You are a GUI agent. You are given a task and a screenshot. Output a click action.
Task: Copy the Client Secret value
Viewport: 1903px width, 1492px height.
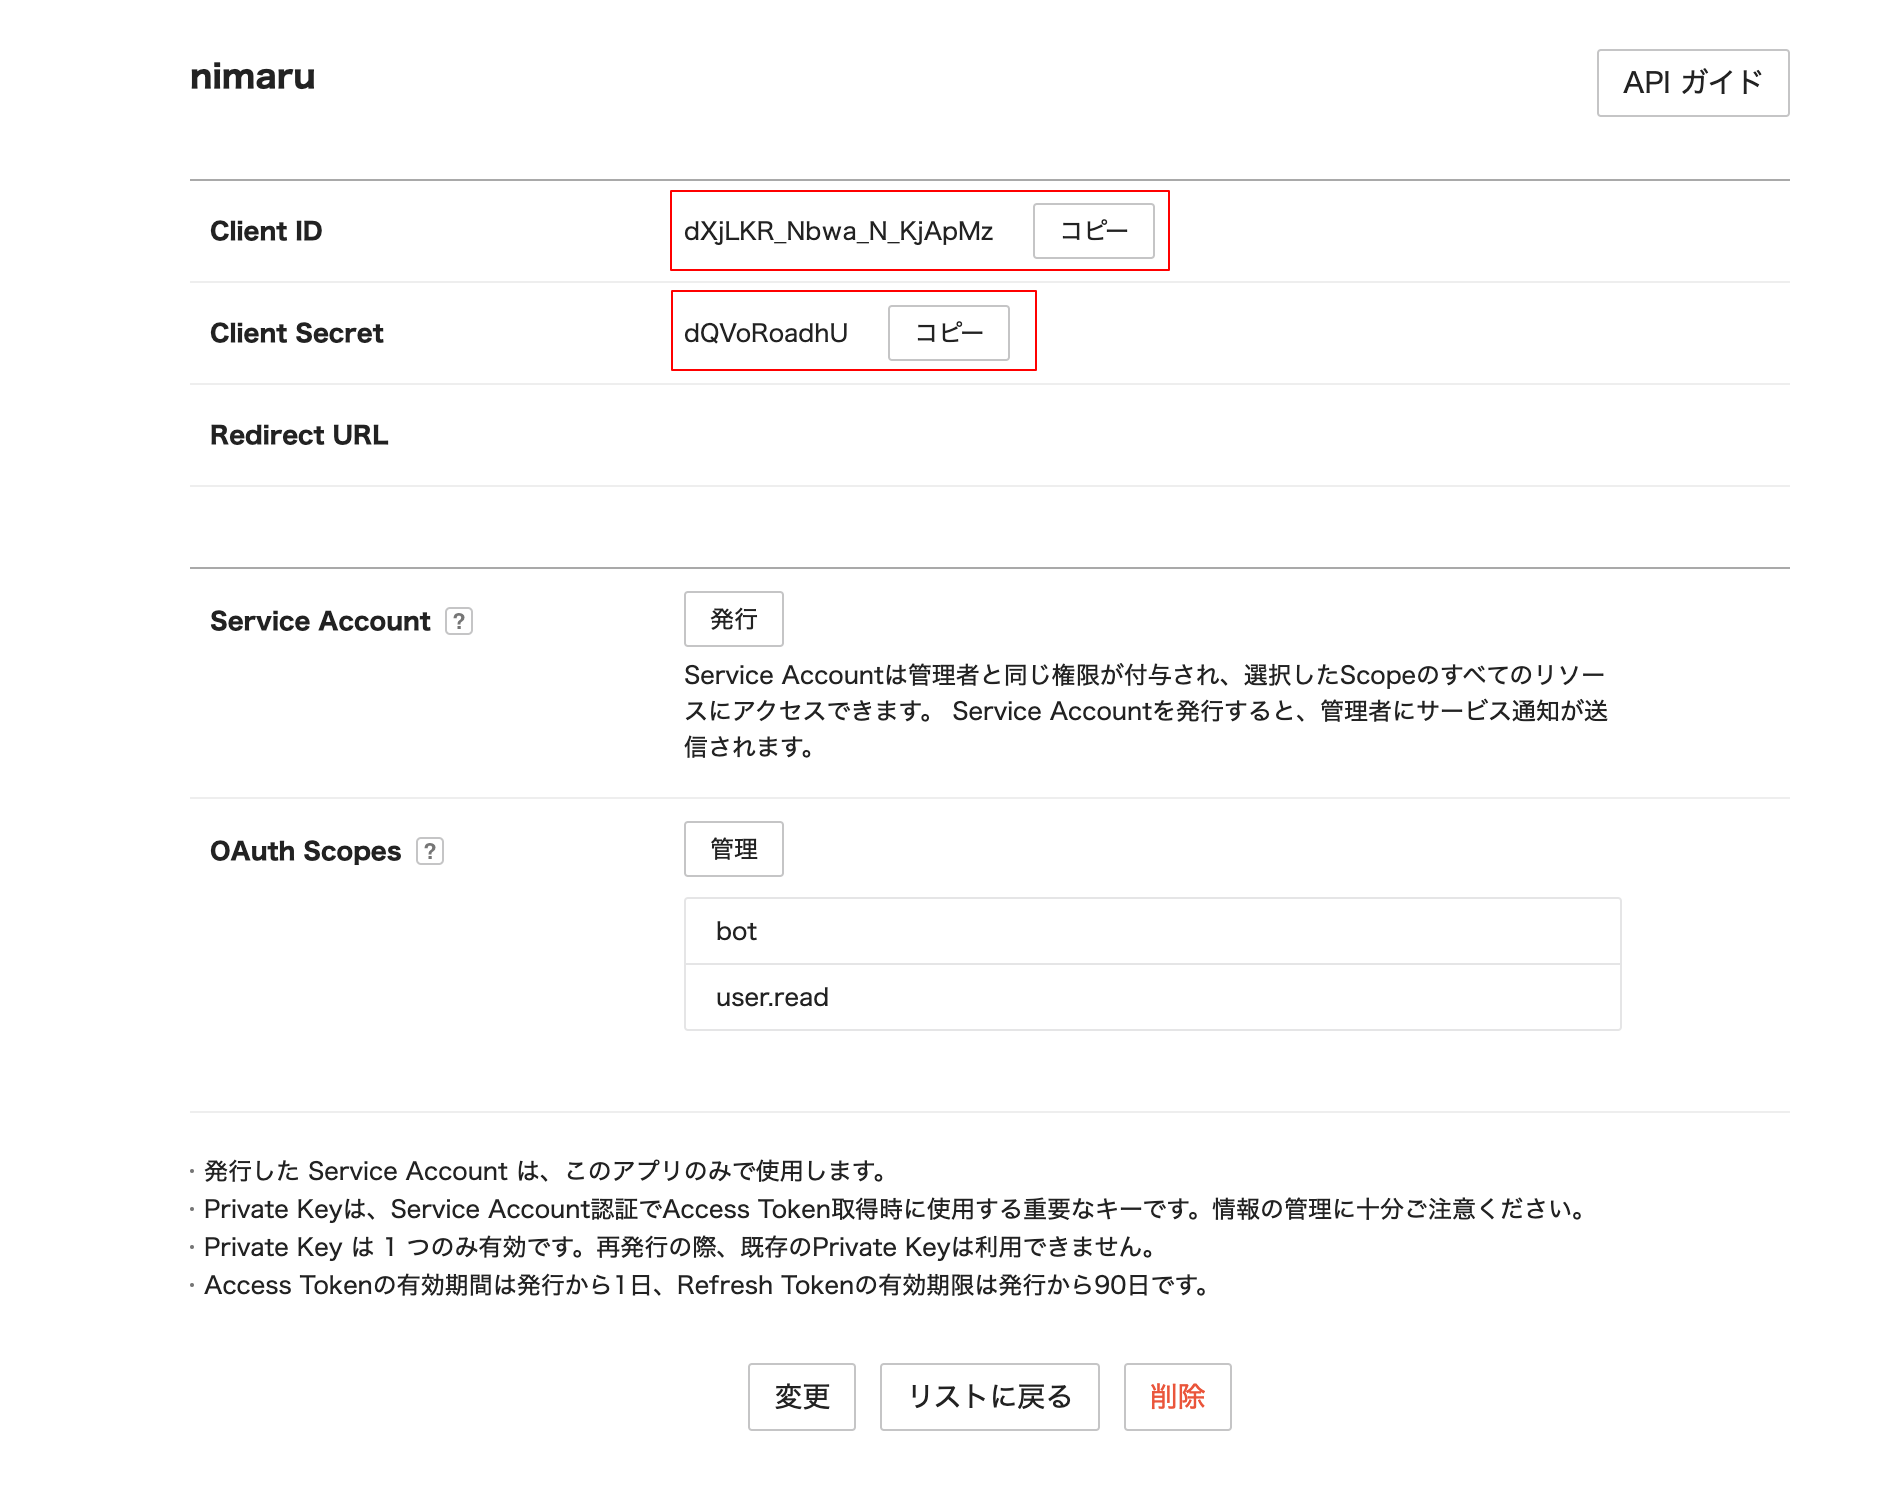coord(948,333)
